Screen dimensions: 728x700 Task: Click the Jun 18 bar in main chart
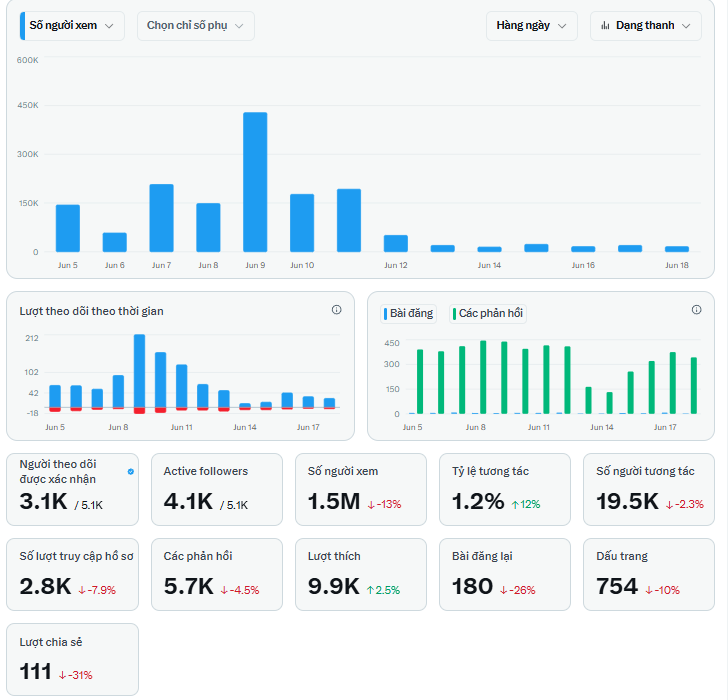coord(676,249)
